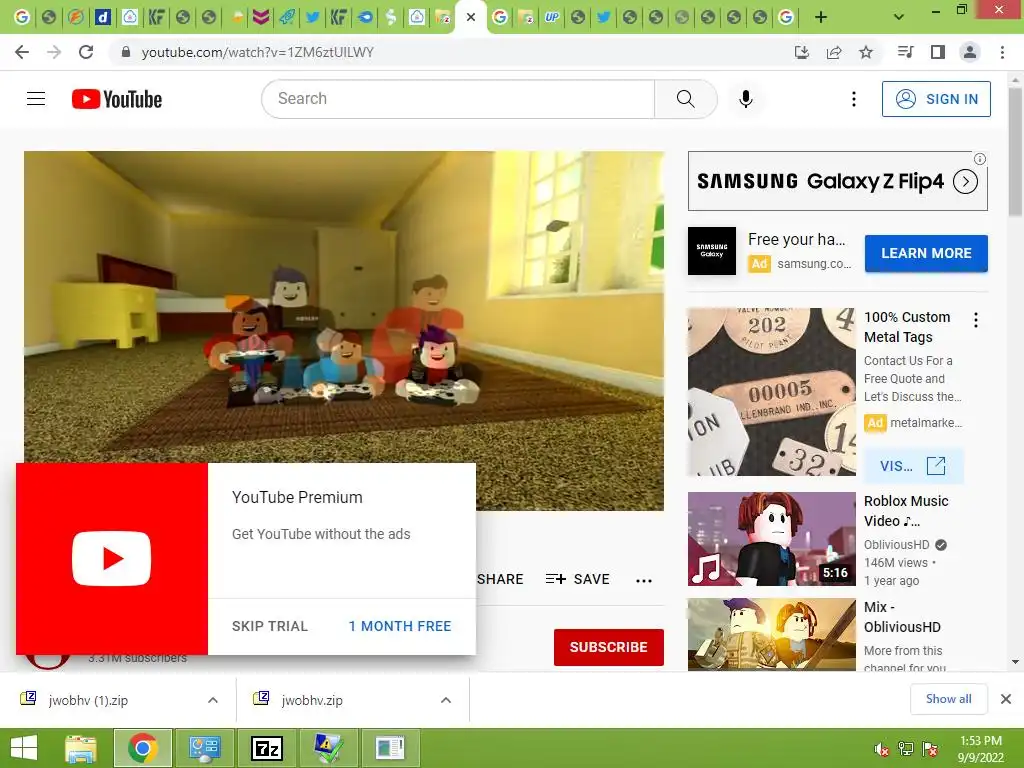This screenshot has width=1024, height=768.
Task: Click the Roblox Music Video thumbnail
Action: [x=771, y=539]
